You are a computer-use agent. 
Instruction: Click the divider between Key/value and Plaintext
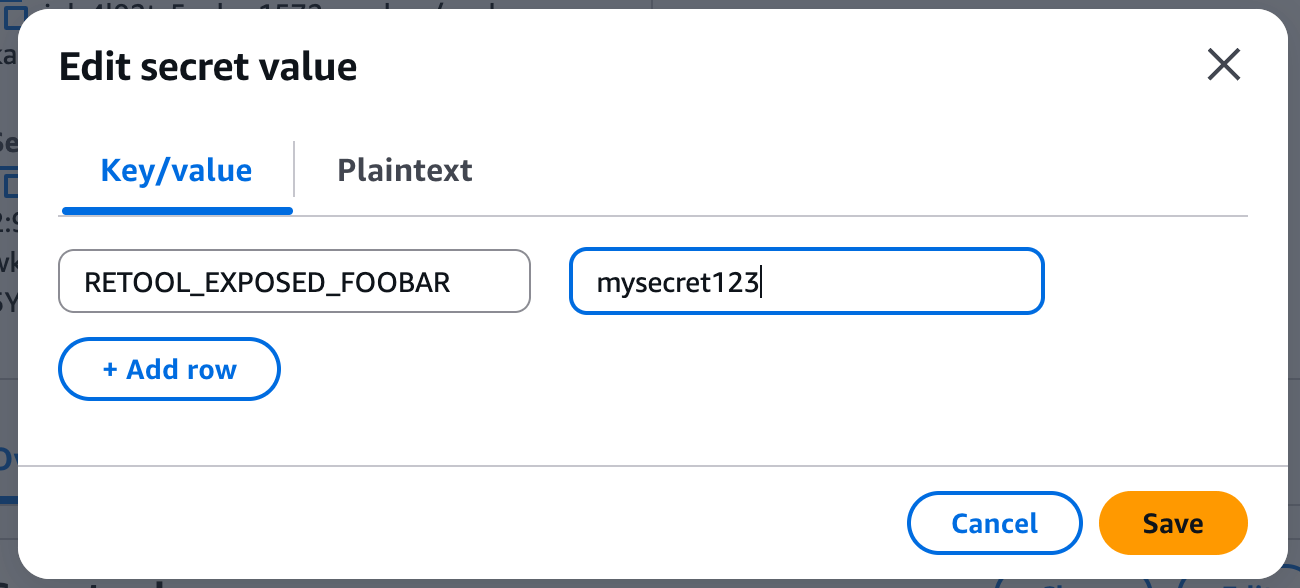click(x=294, y=169)
